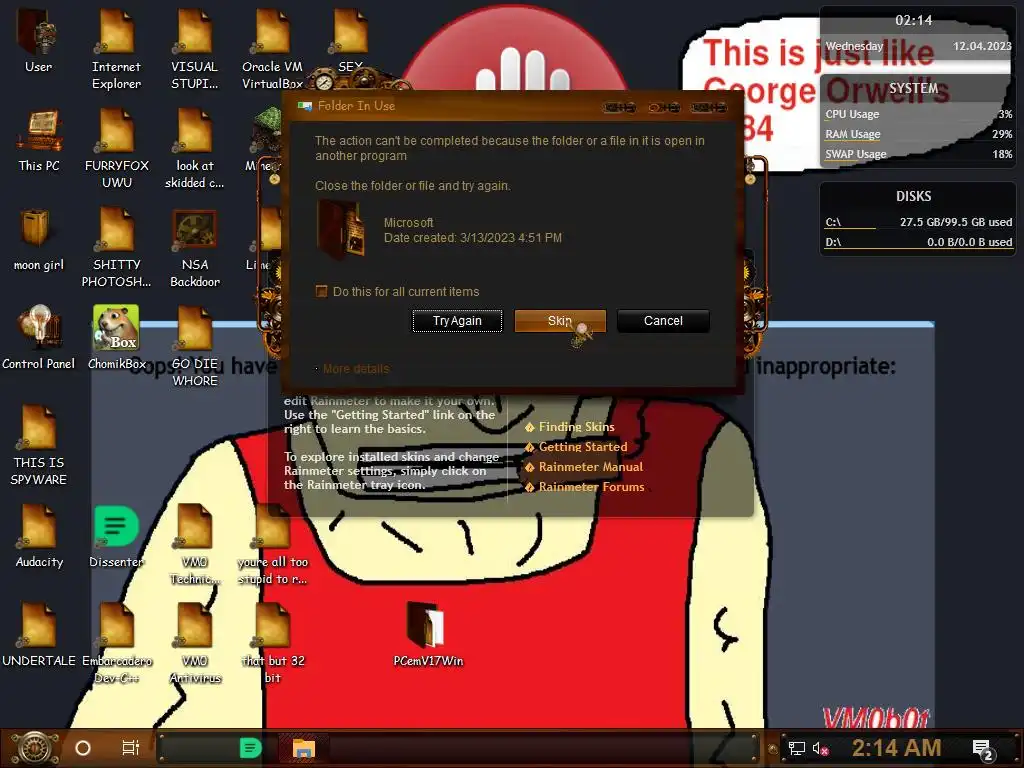Launch the ChomikBox desktop shortcut
Image resolution: width=1024 pixels, height=768 pixels.
pyautogui.click(x=116, y=337)
